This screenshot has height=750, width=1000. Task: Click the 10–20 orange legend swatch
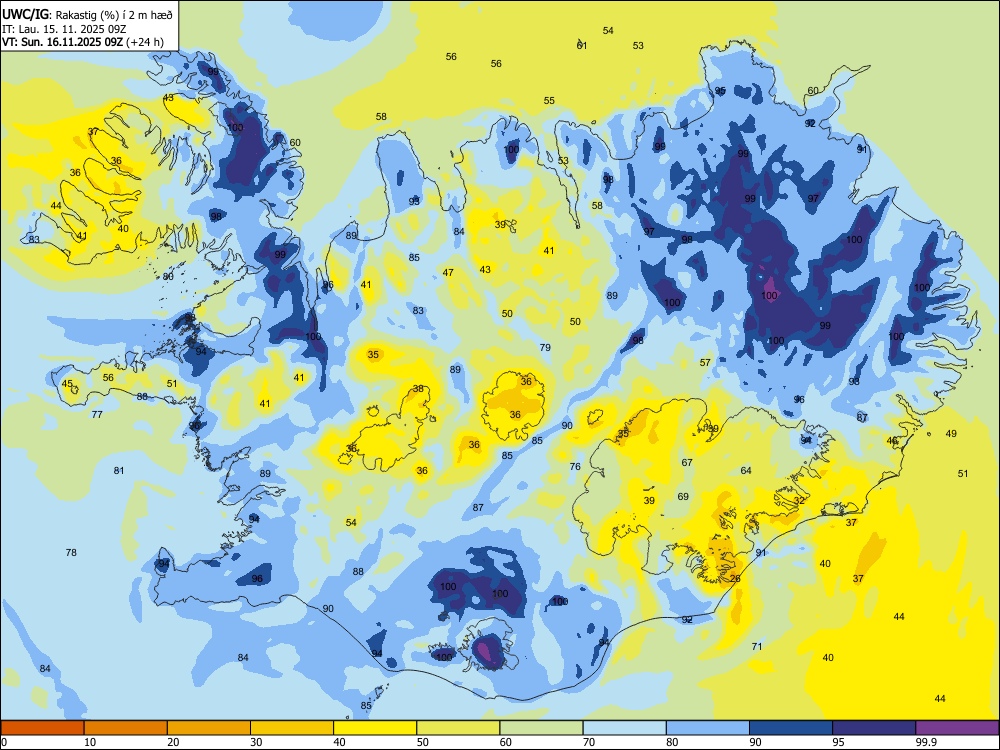[x=126, y=728]
